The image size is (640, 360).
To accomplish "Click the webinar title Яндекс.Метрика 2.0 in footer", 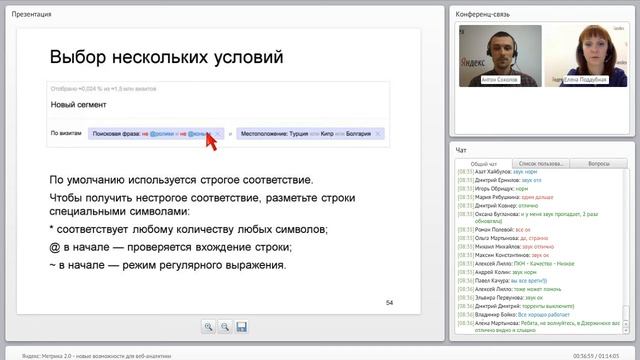I will (97, 356).
